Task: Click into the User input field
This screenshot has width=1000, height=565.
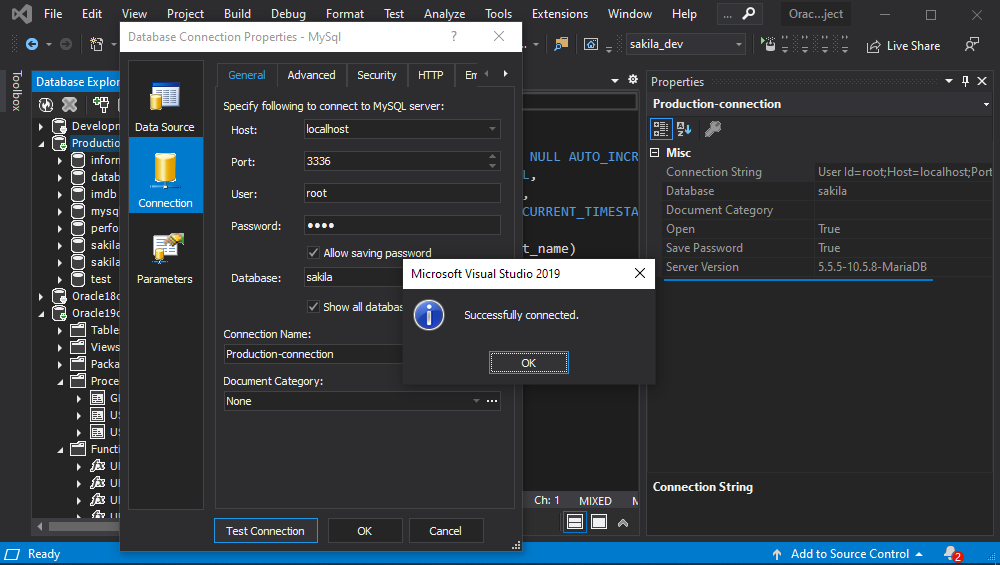Action: click(402, 193)
